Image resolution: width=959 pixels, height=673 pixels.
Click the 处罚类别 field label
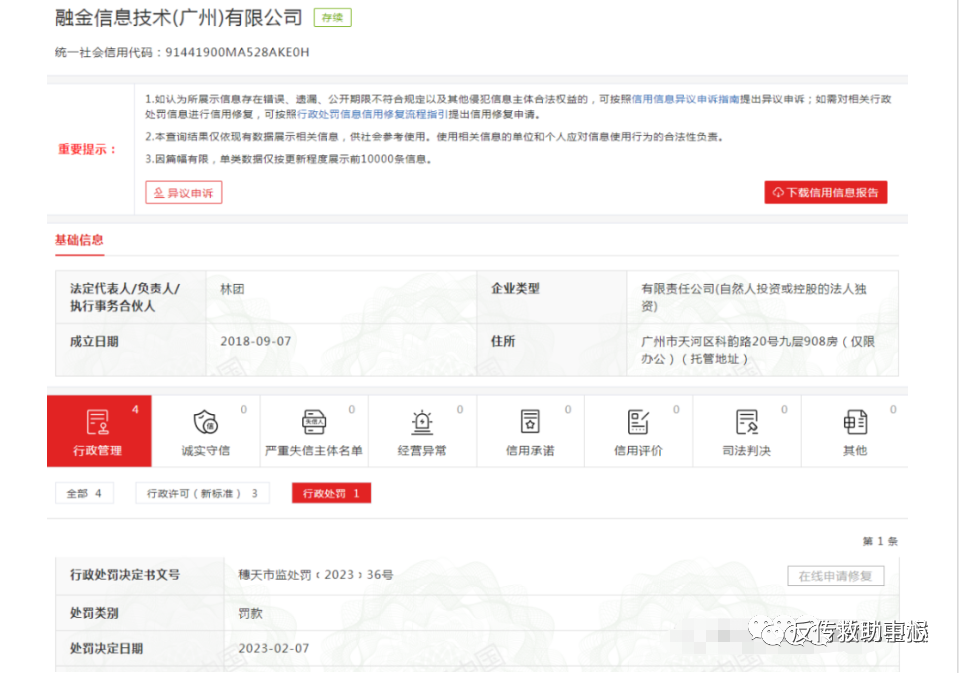coord(94,612)
